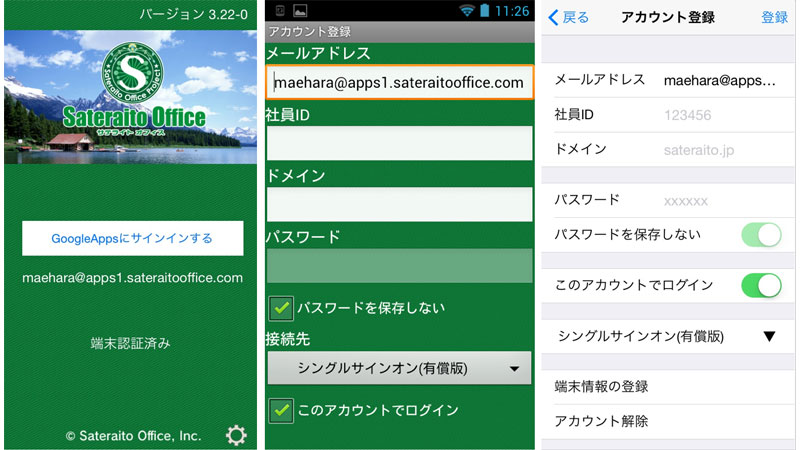Open the 接続先 シングルサインオン dropdown on Android

[x=399, y=368]
